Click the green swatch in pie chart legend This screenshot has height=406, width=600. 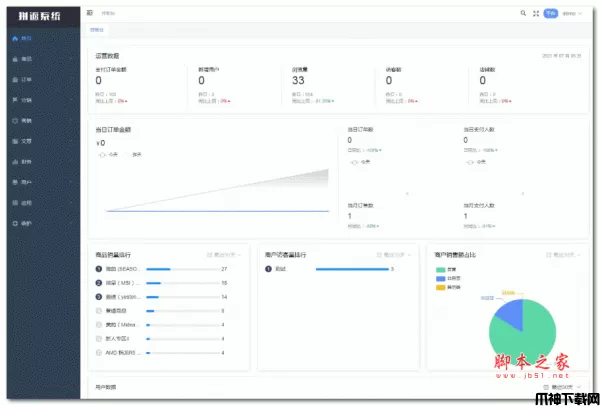[439, 269]
